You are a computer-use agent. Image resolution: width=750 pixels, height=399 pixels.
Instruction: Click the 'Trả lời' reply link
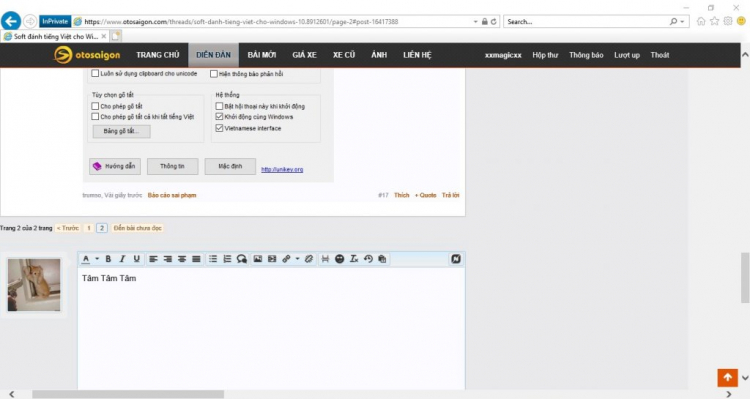click(451, 195)
